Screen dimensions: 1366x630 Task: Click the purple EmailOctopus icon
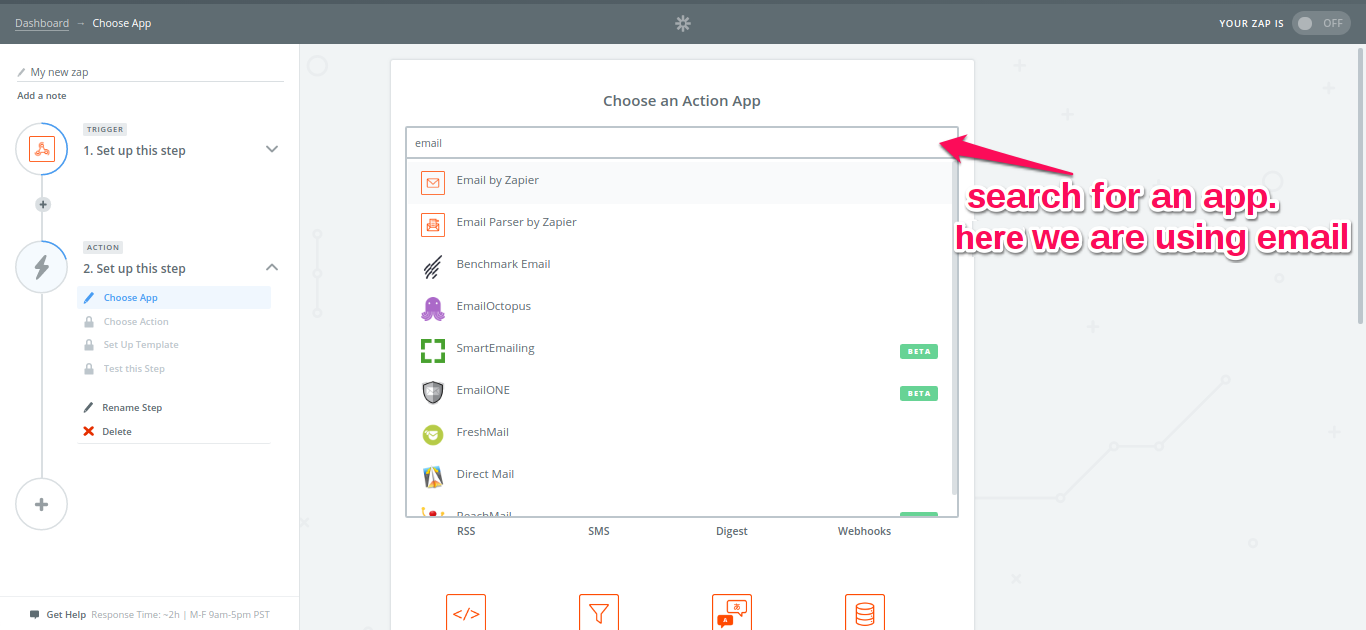[433, 309]
